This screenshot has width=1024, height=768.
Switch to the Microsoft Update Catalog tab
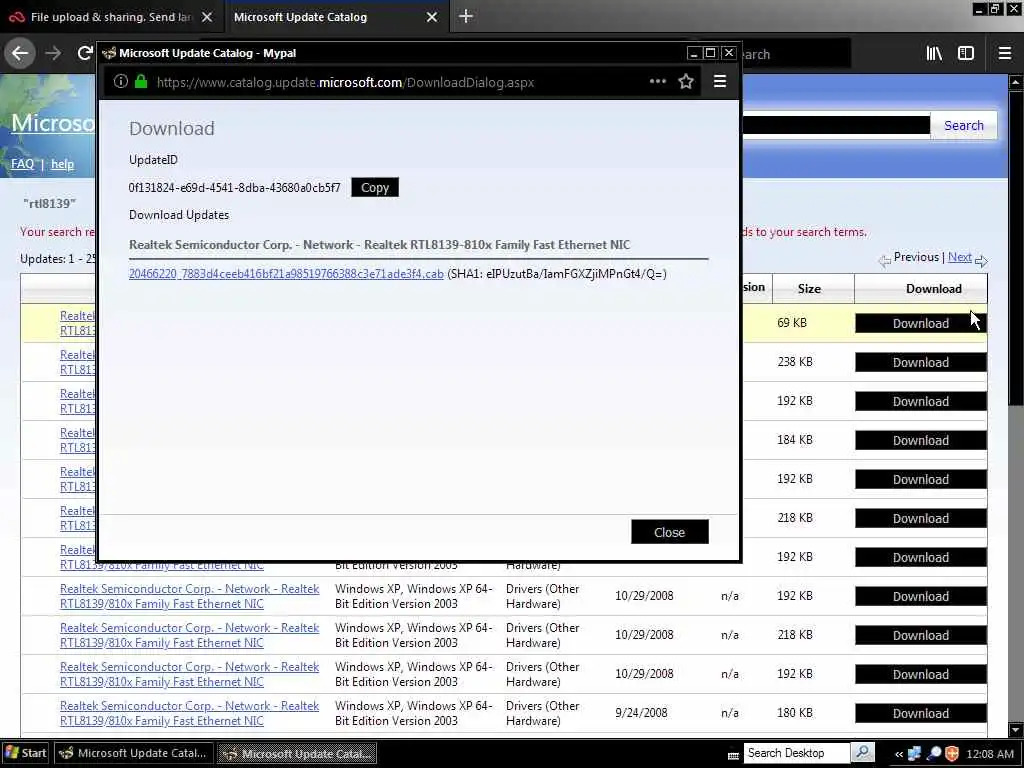(x=336, y=17)
